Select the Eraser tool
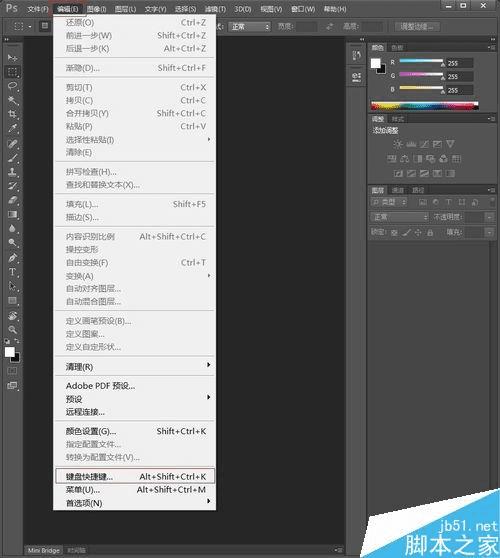The image size is (500, 558). [12, 200]
